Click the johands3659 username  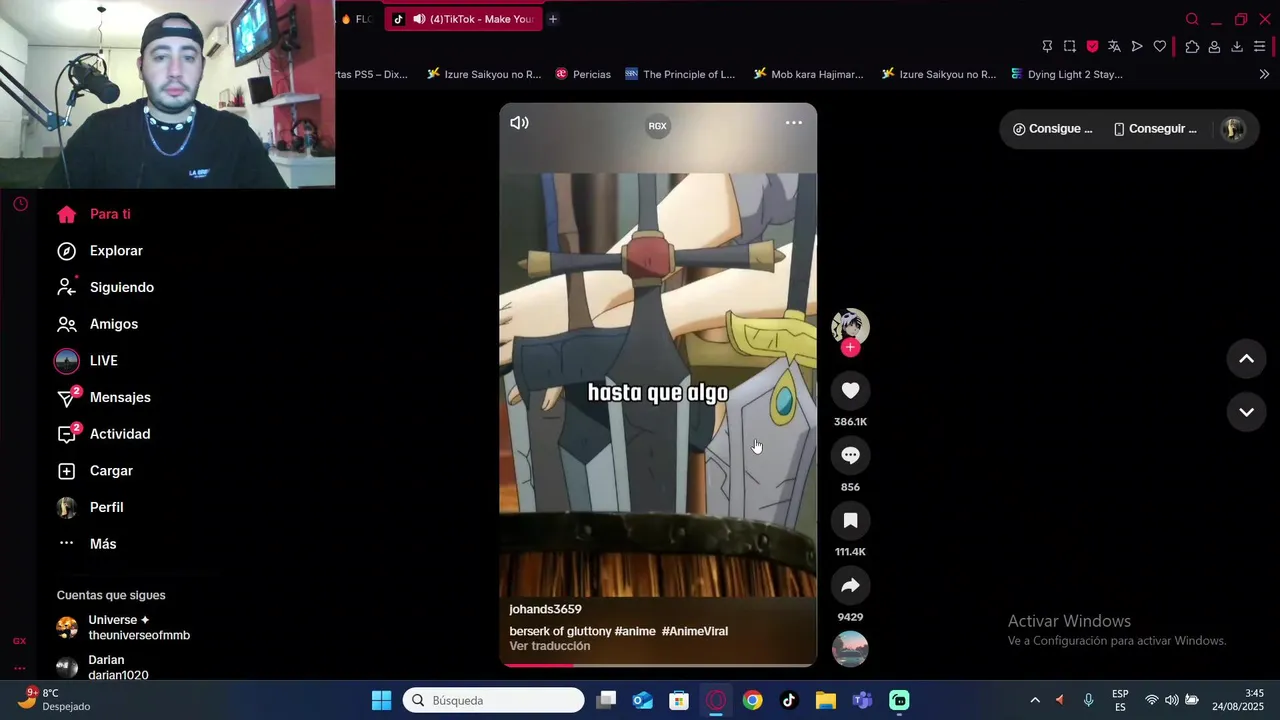coord(545,609)
